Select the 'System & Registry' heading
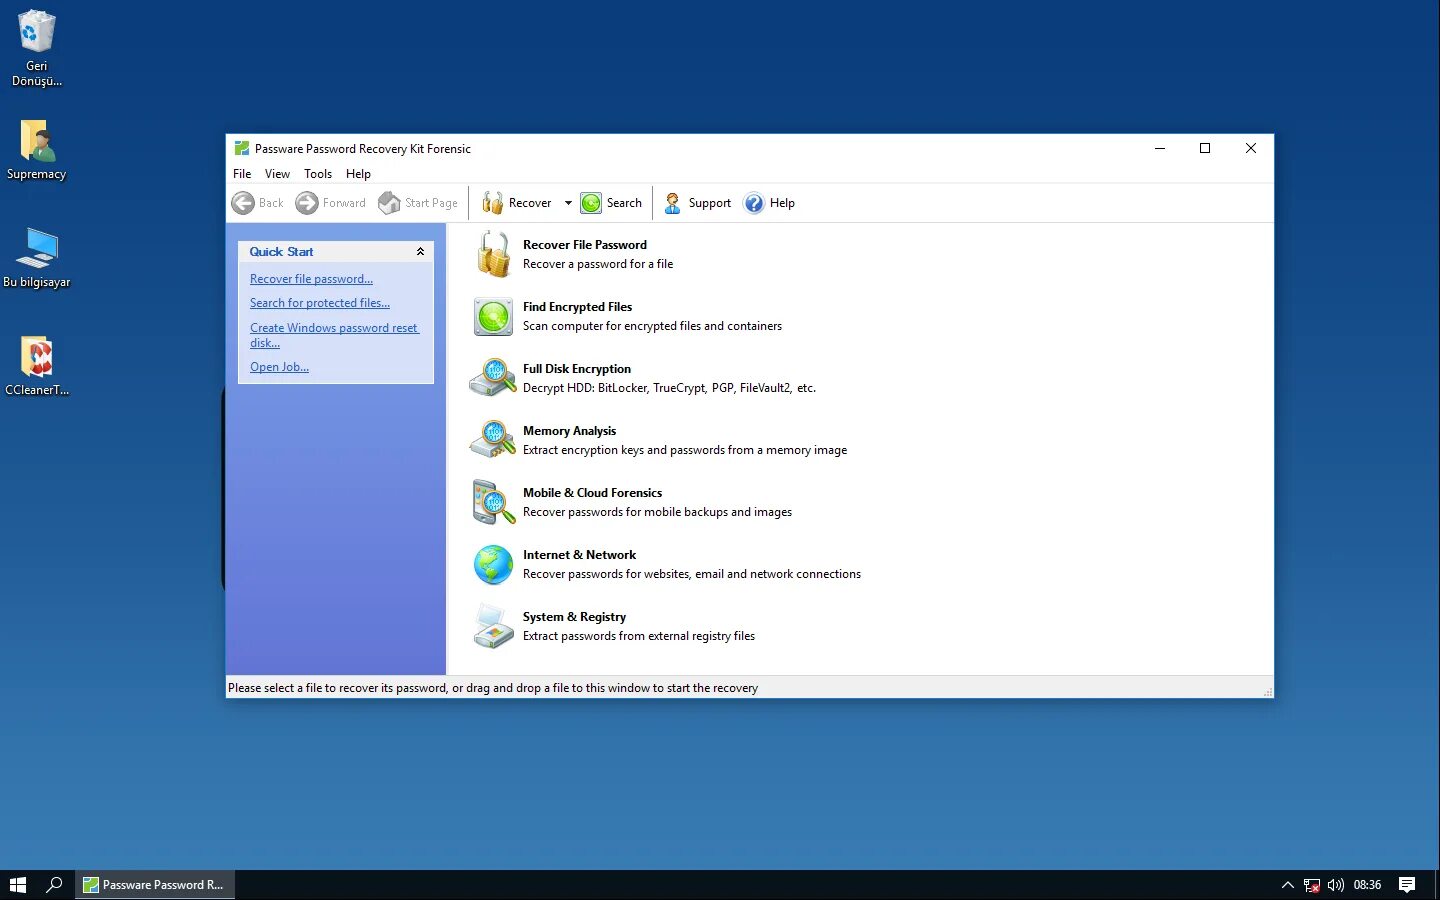The width and height of the screenshot is (1440, 900). click(574, 617)
